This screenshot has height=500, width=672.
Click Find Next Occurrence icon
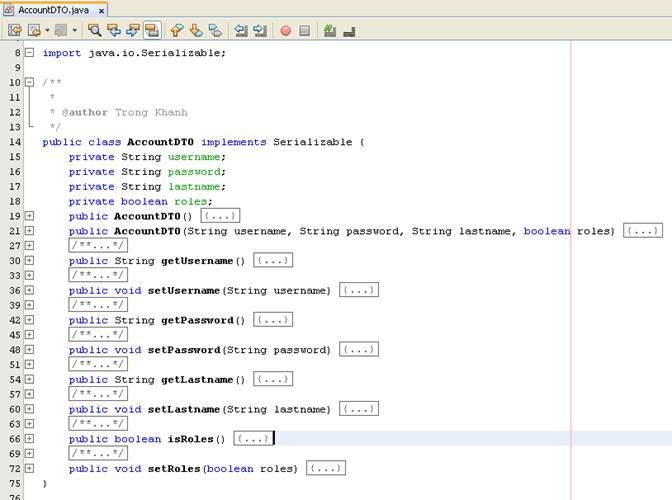point(133,30)
